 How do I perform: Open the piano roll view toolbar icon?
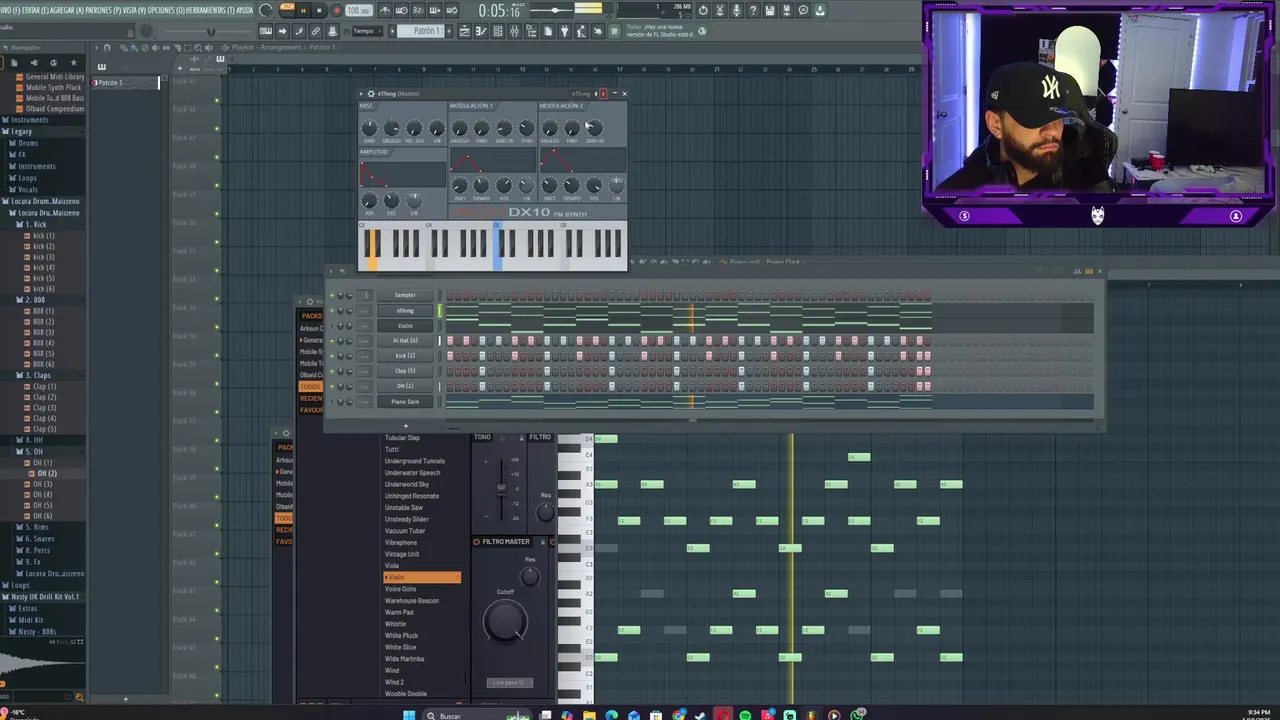click(x=481, y=31)
